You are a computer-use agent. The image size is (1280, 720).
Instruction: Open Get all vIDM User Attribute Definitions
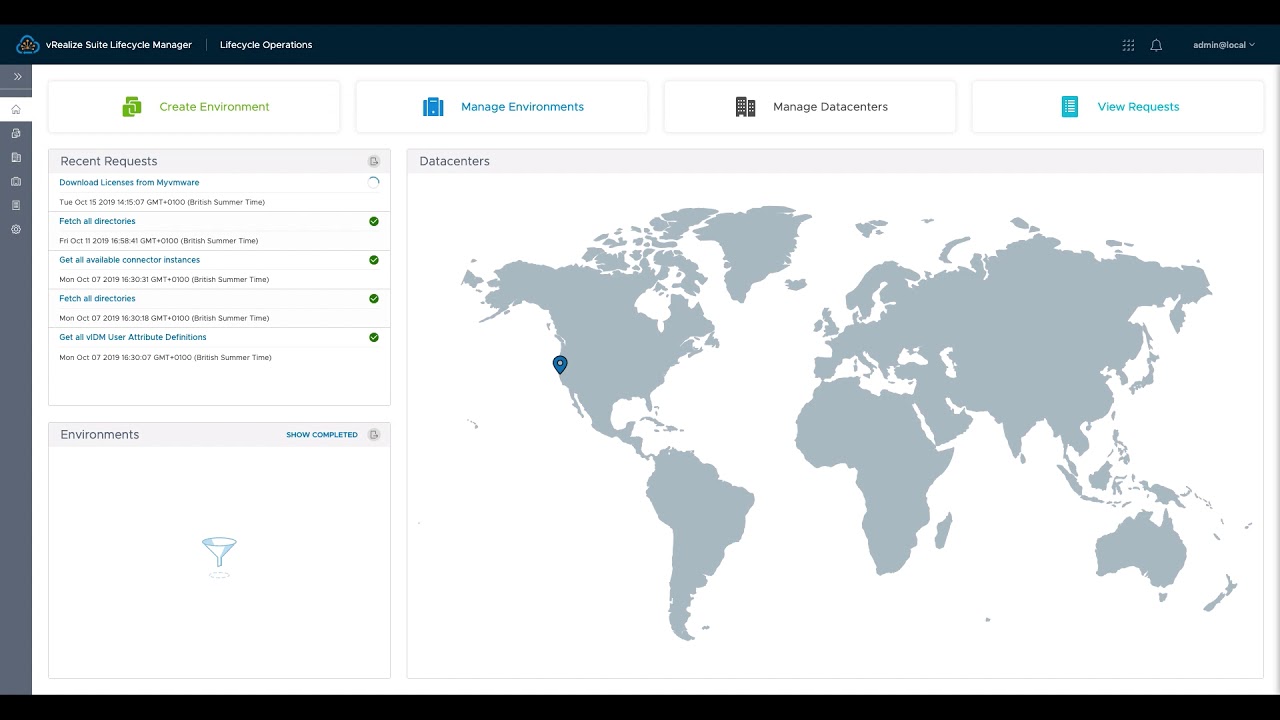[133, 338]
